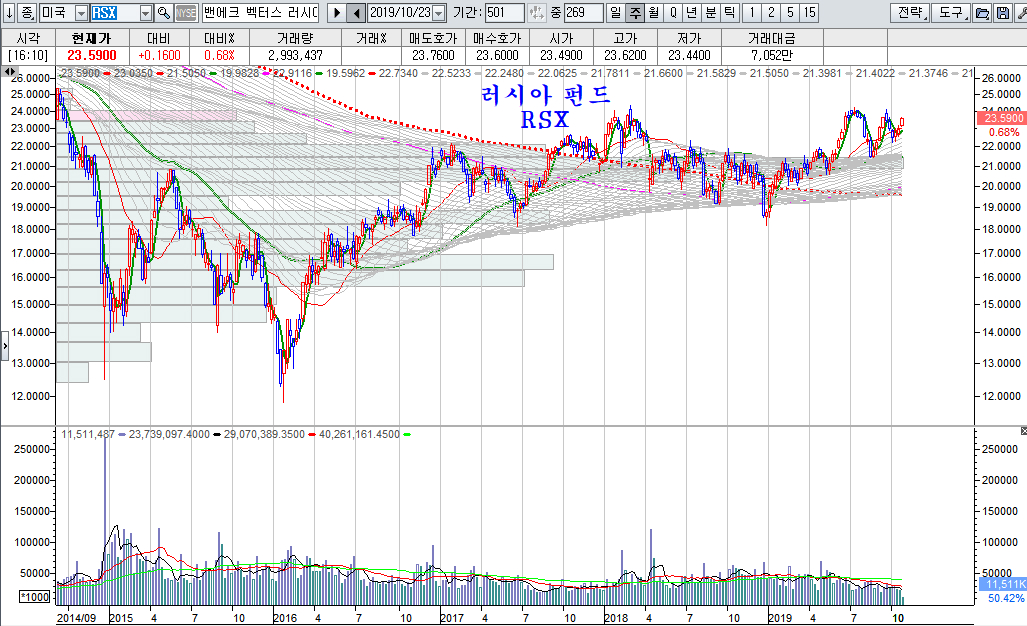Click the legend left-right arrows icon
The height and width of the screenshot is (626, 1027).
pos(10,71)
